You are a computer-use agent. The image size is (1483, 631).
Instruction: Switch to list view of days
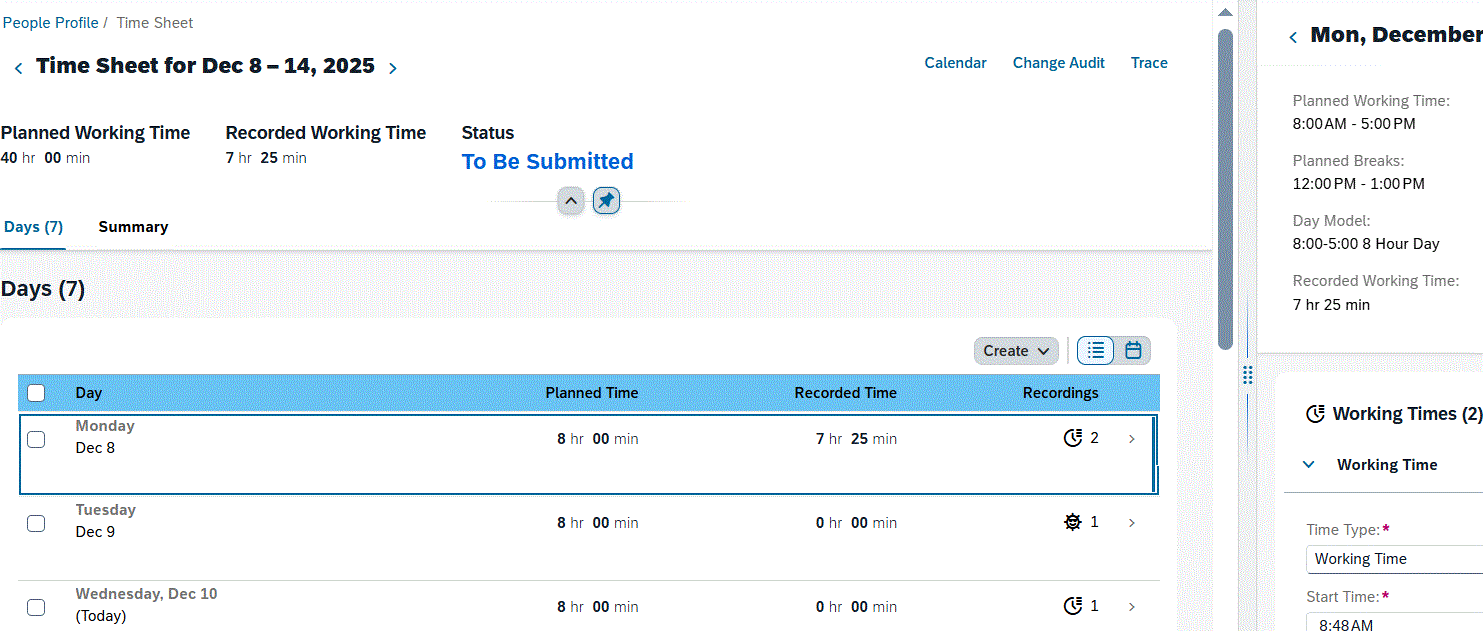(1096, 351)
